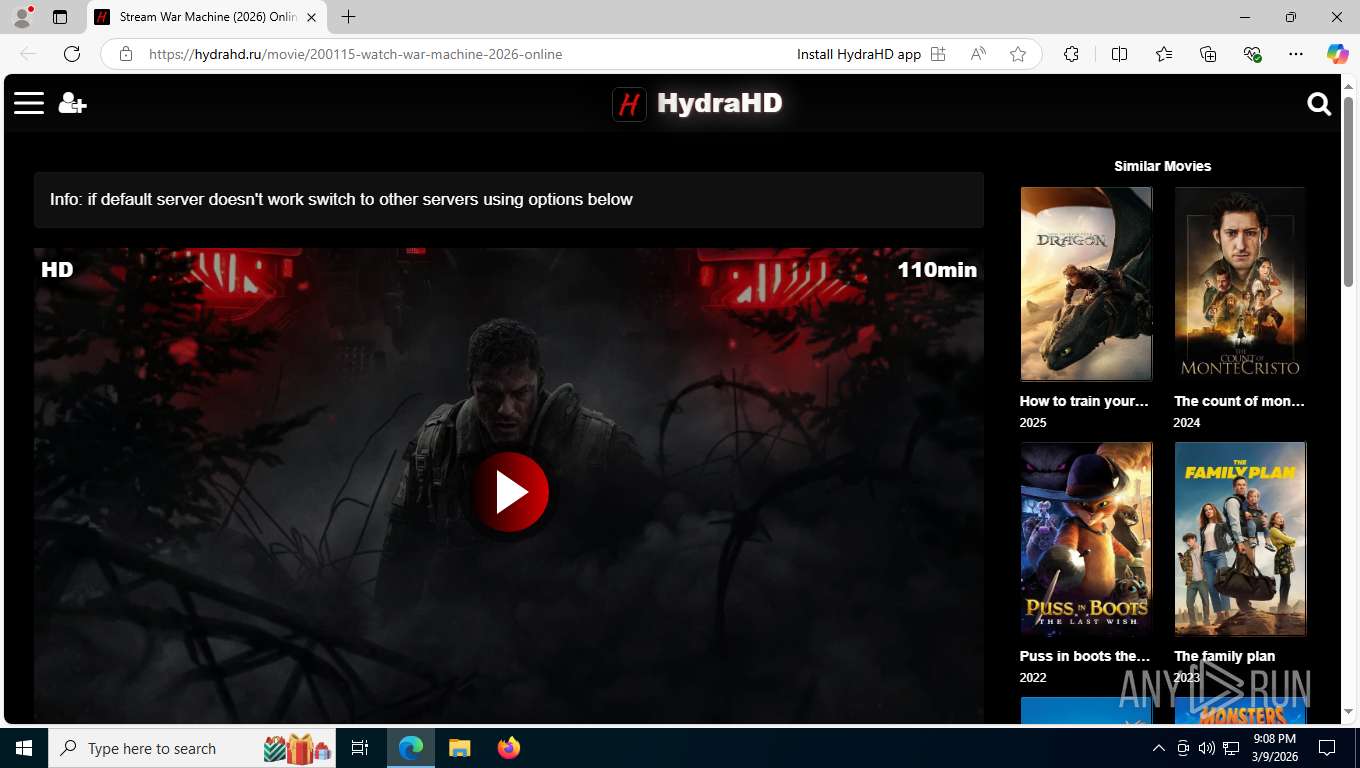Open the HydraHD hamburger menu
Screen dimensions: 1360x768
click(29, 103)
